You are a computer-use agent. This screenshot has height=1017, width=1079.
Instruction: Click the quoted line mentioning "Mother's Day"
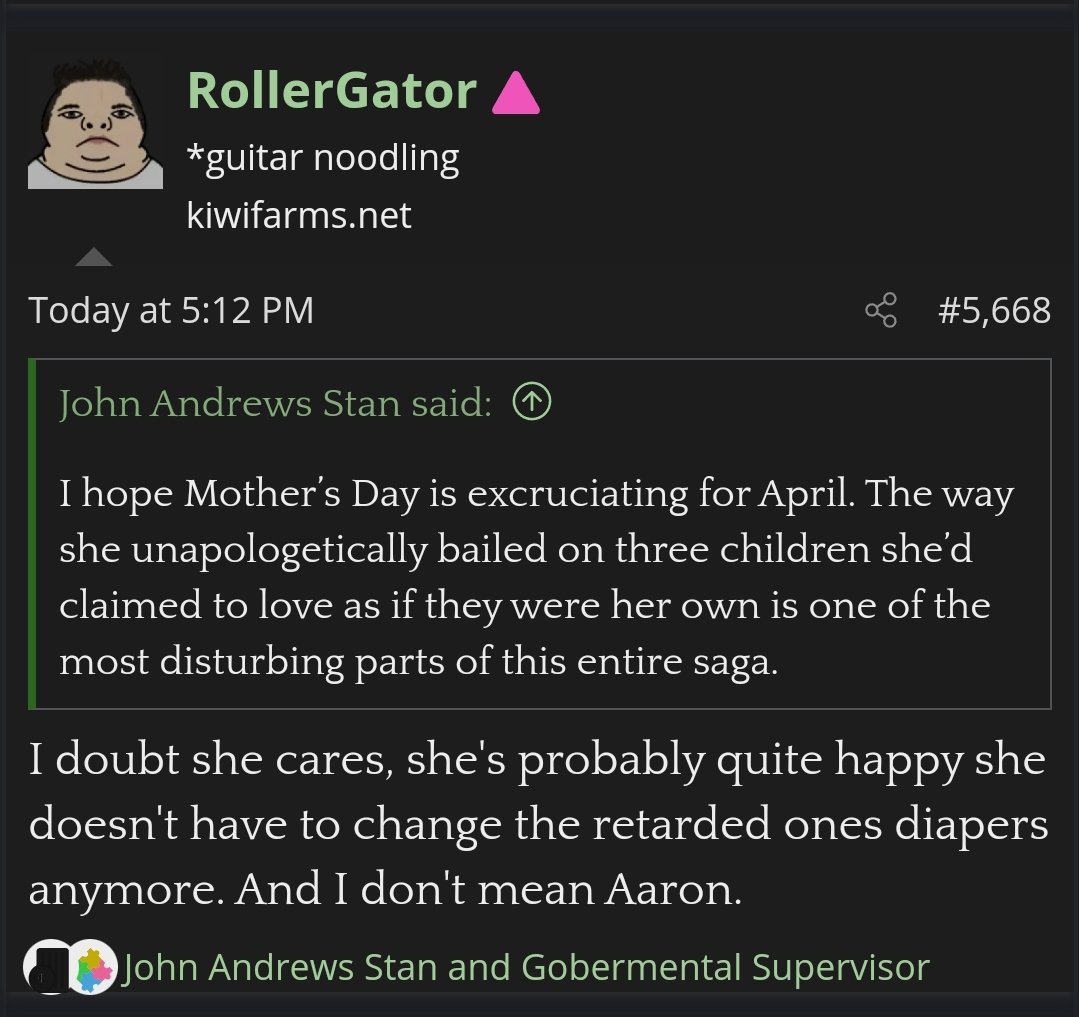tap(536, 495)
